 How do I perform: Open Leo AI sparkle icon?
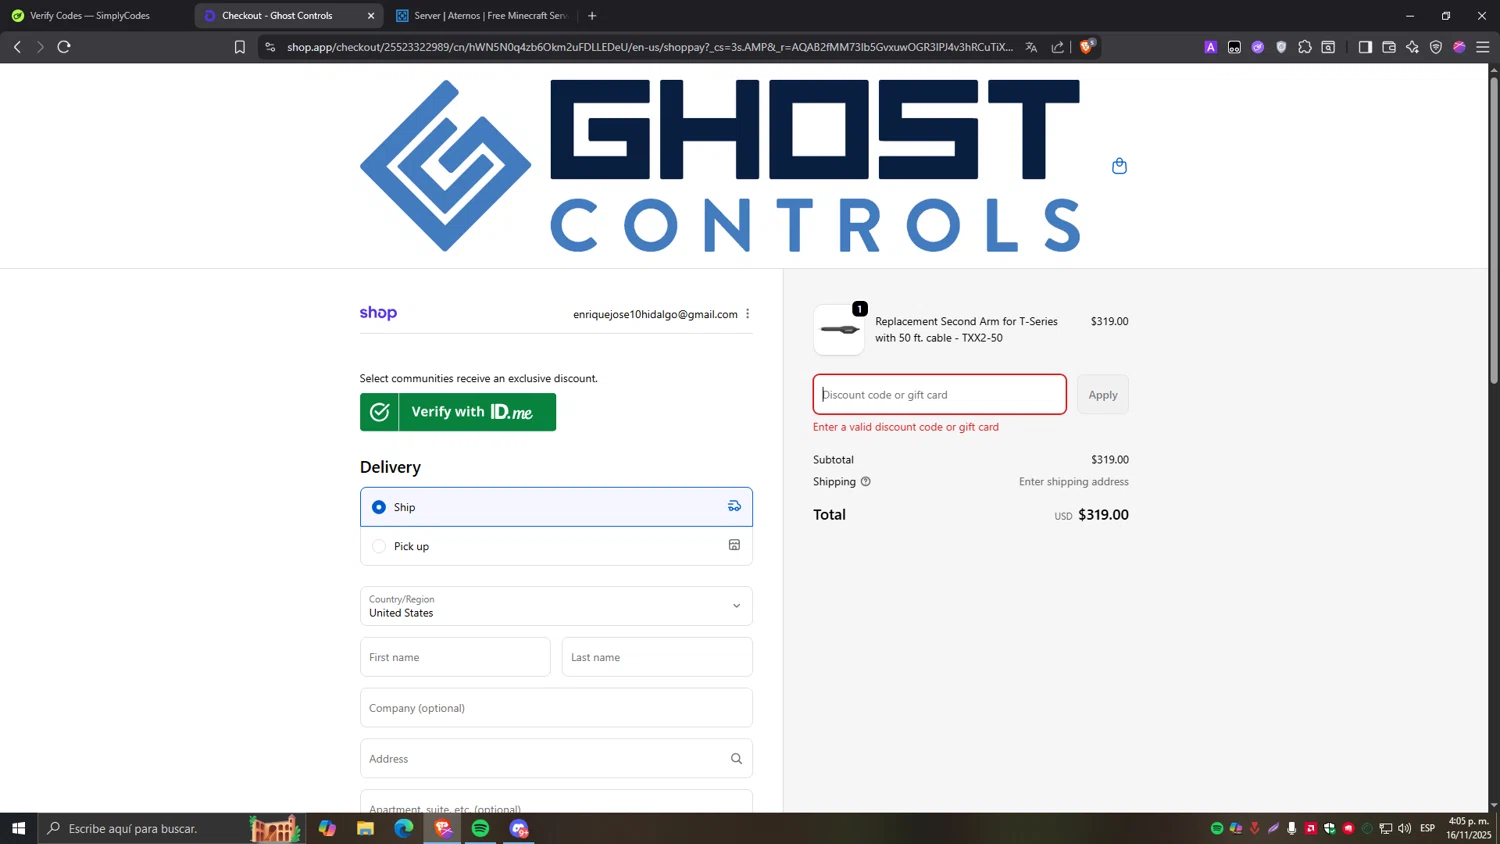1412,47
